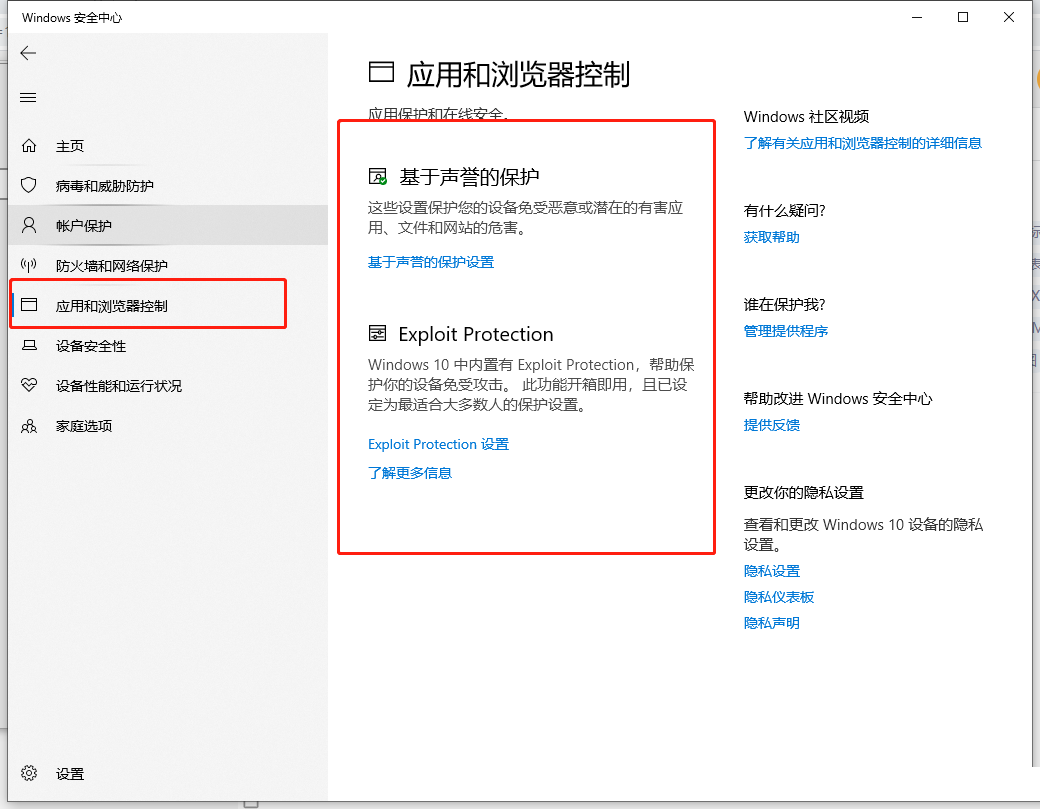This screenshot has width=1040, height=809.
Task: Click the Home (主页) house icon
Action: tap(29, 146)
